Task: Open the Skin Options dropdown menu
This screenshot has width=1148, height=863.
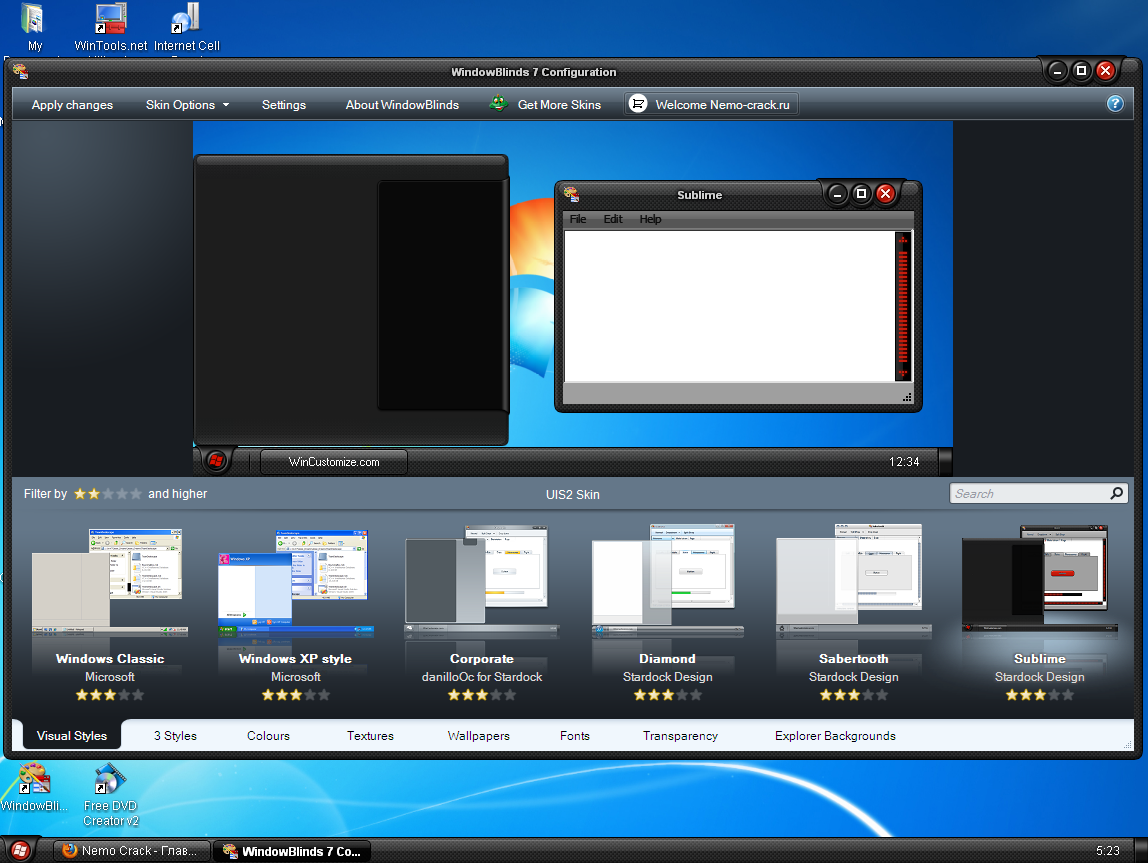Action: pyautogui.click(x=187, y=105)
